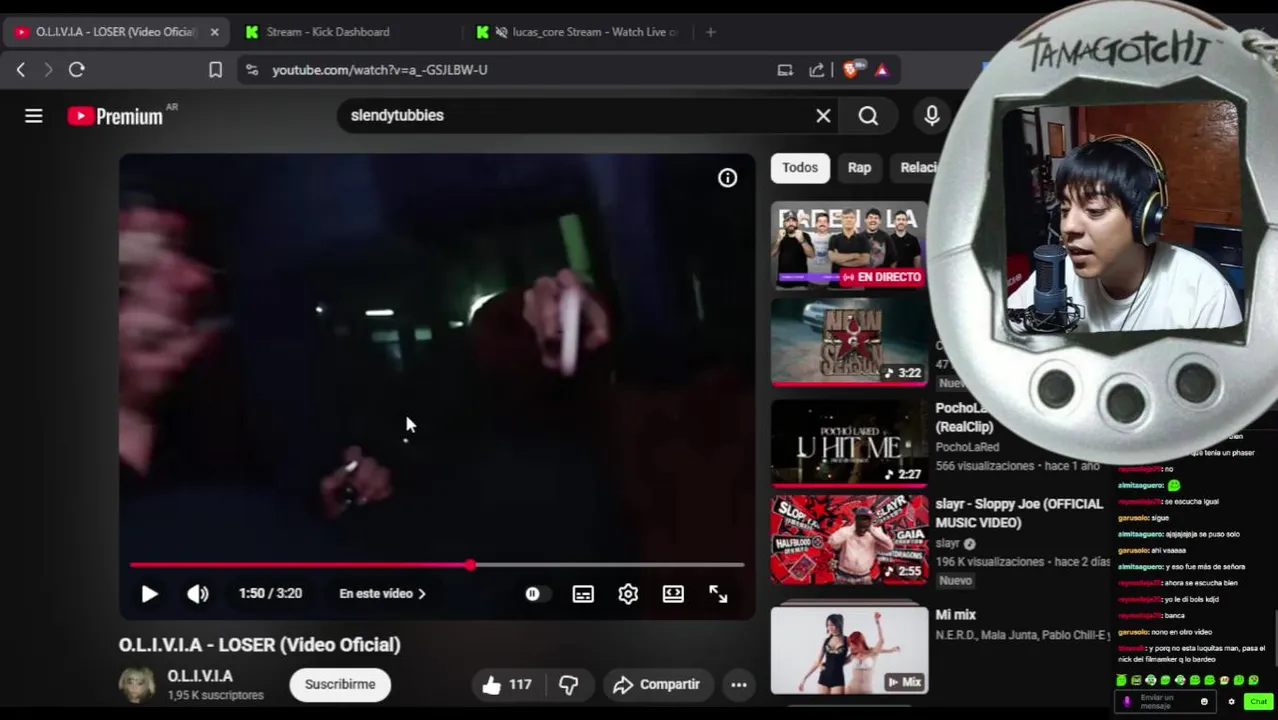This screenshot has height=720, width=1278.
Task: Run the YouTube search magnifier button
Action: coord(868,116)
